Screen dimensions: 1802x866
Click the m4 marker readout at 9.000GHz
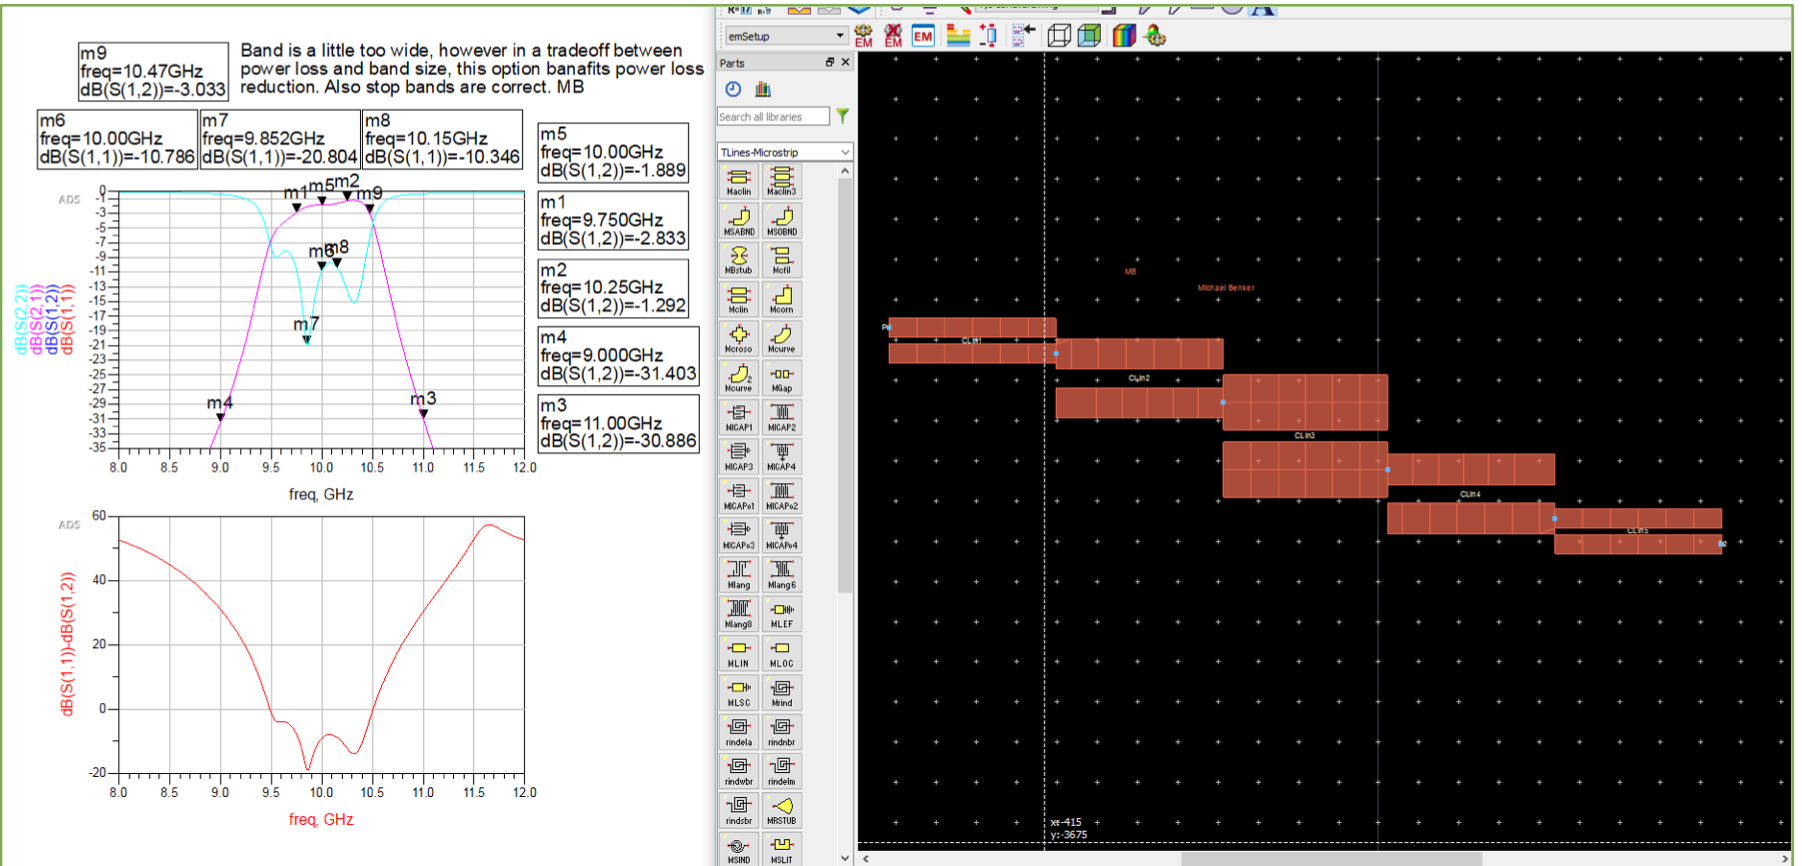click(618, 356)
